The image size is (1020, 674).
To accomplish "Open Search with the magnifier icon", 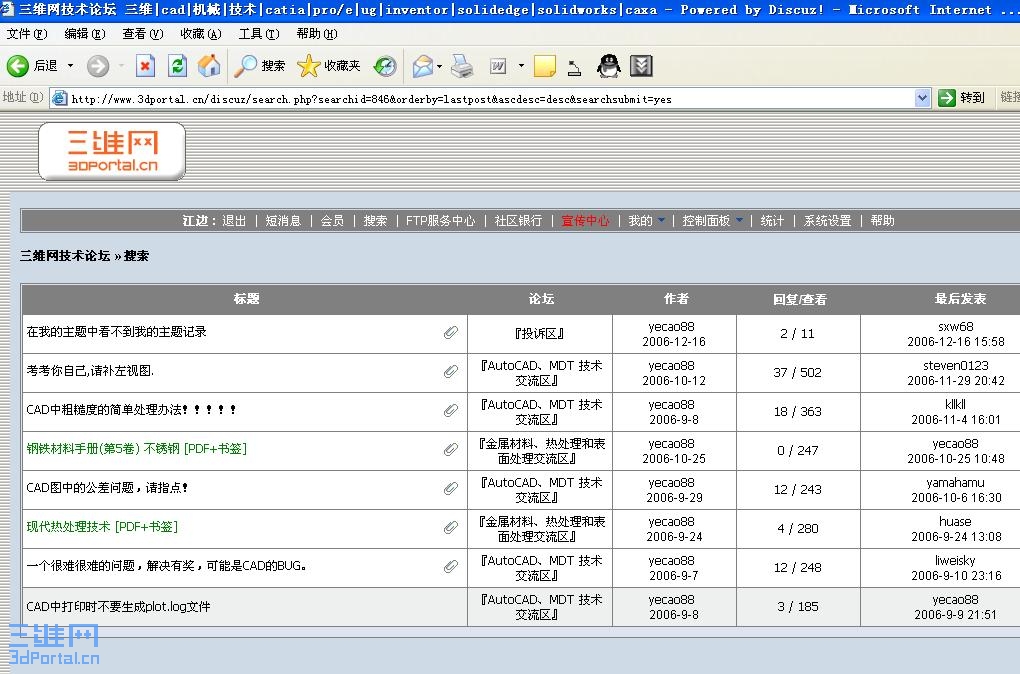I will tap(246, 66).
